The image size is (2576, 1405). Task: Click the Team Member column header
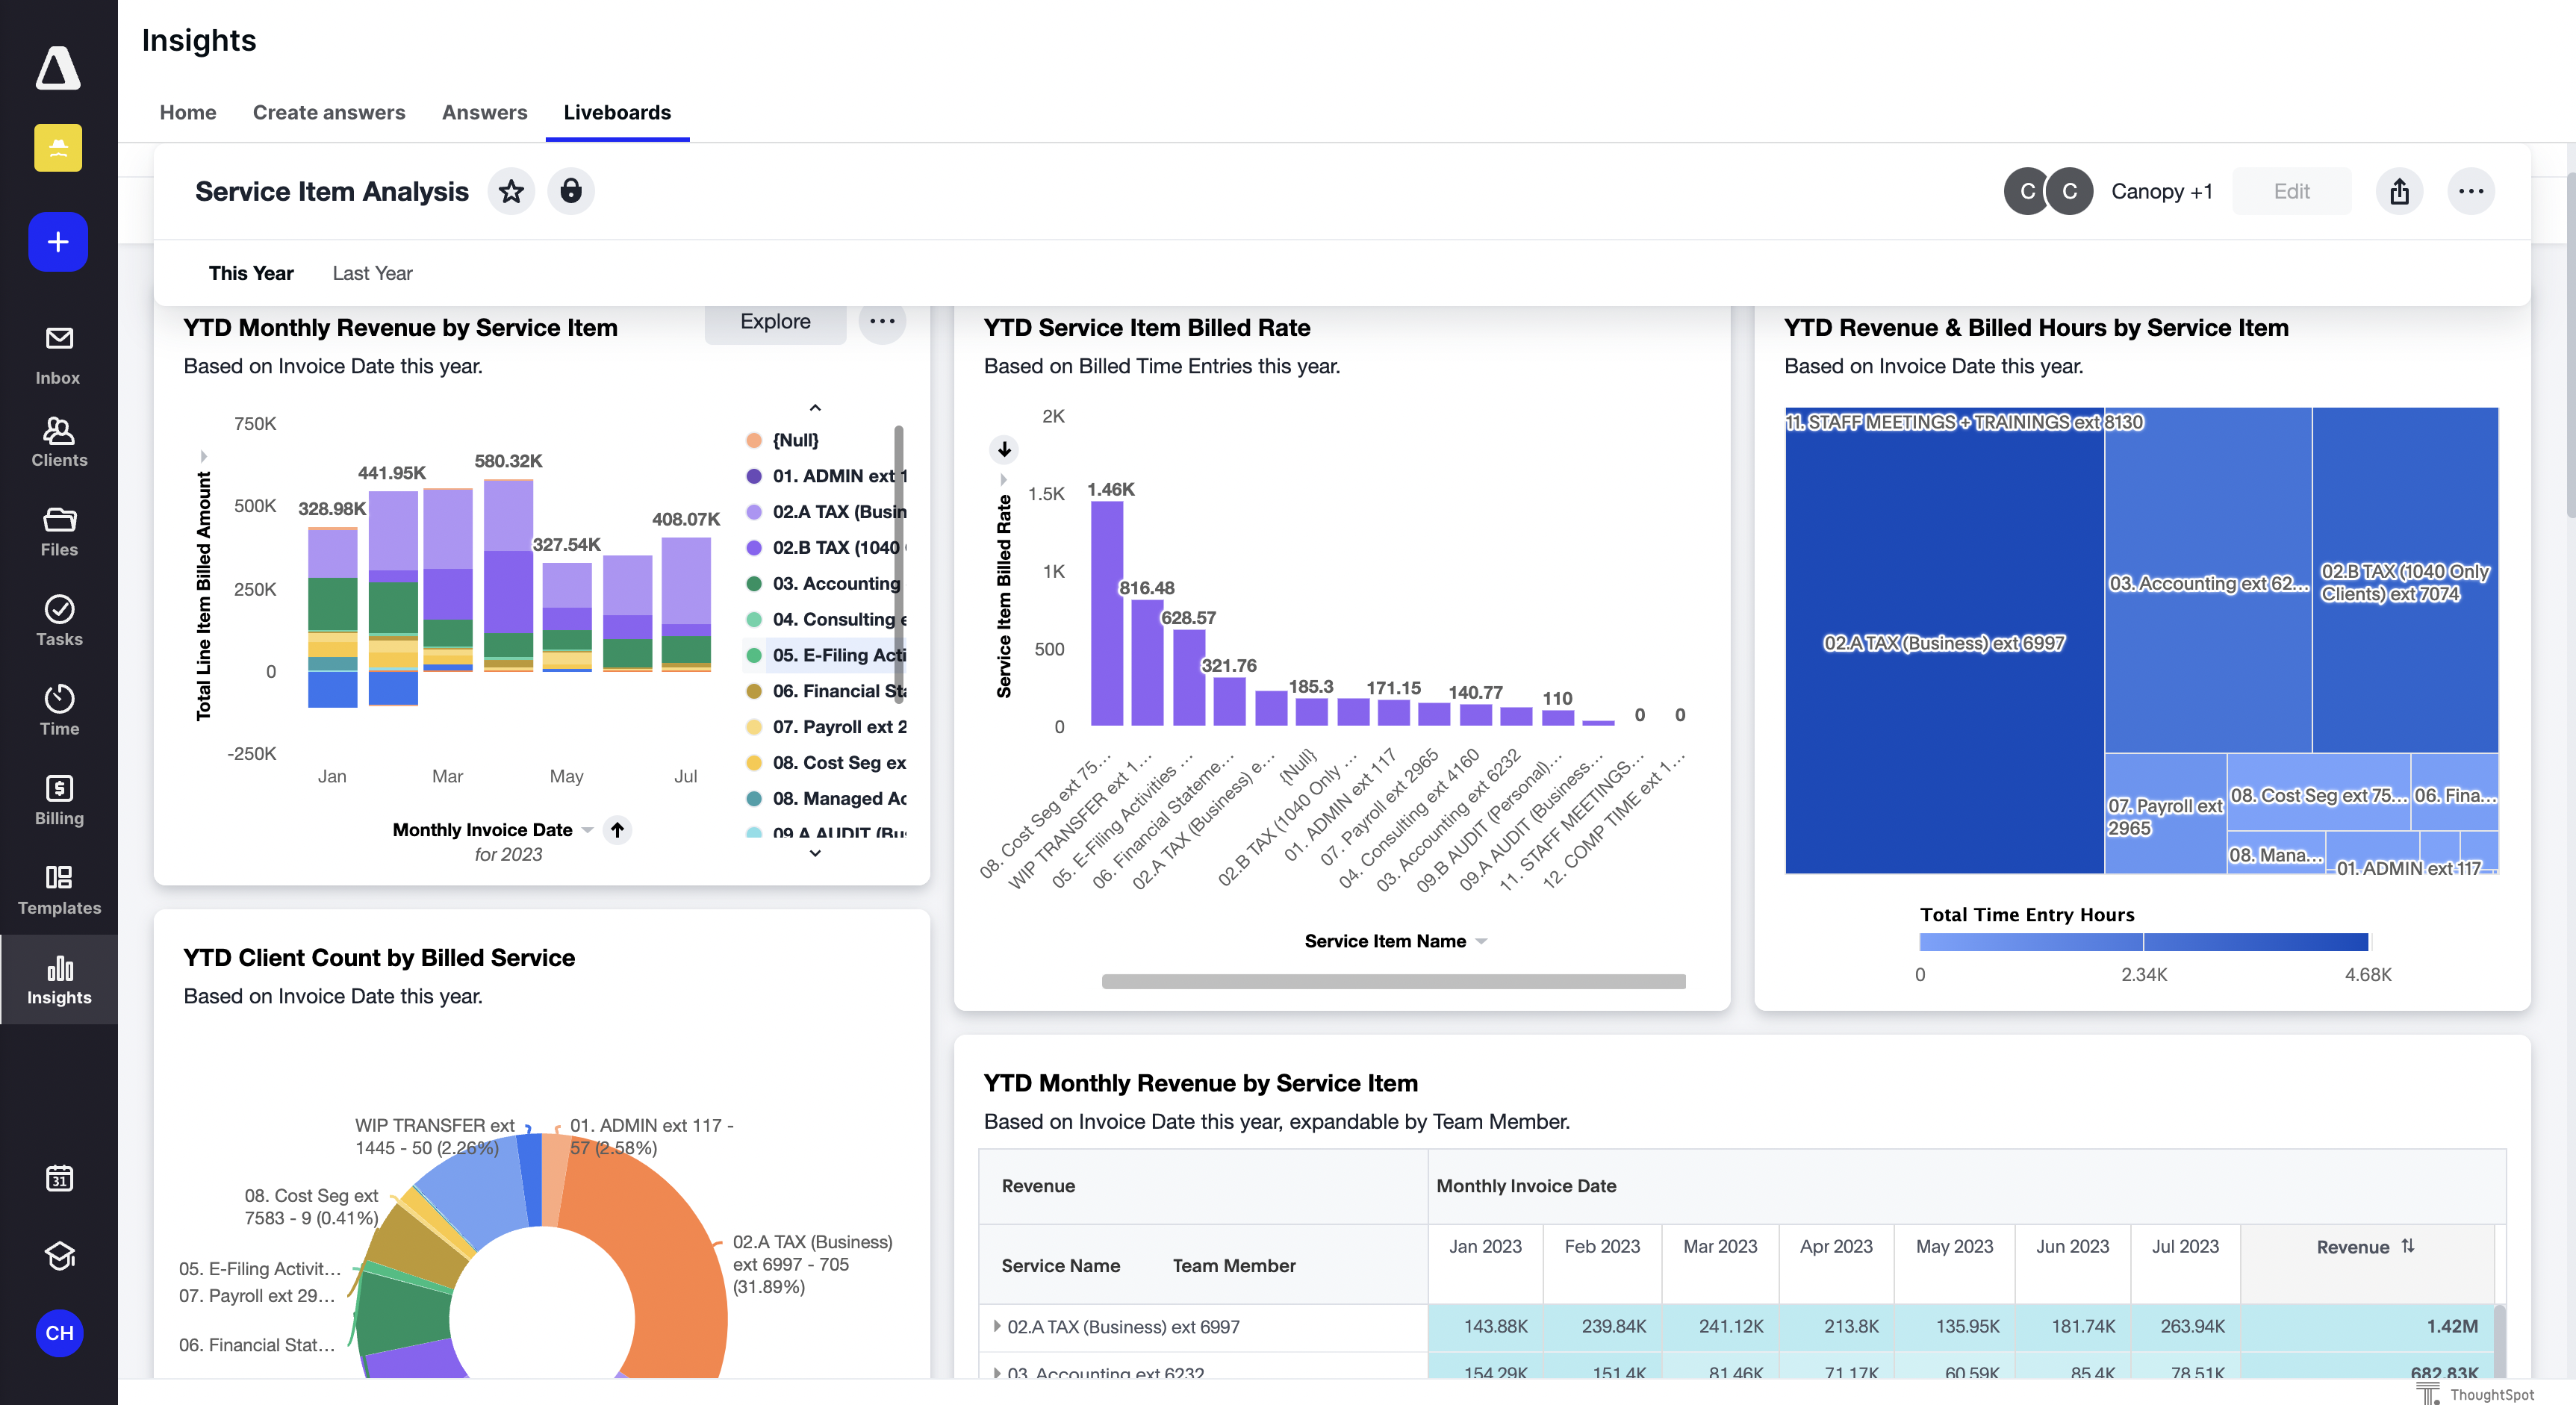(x=1234, y=1265)
